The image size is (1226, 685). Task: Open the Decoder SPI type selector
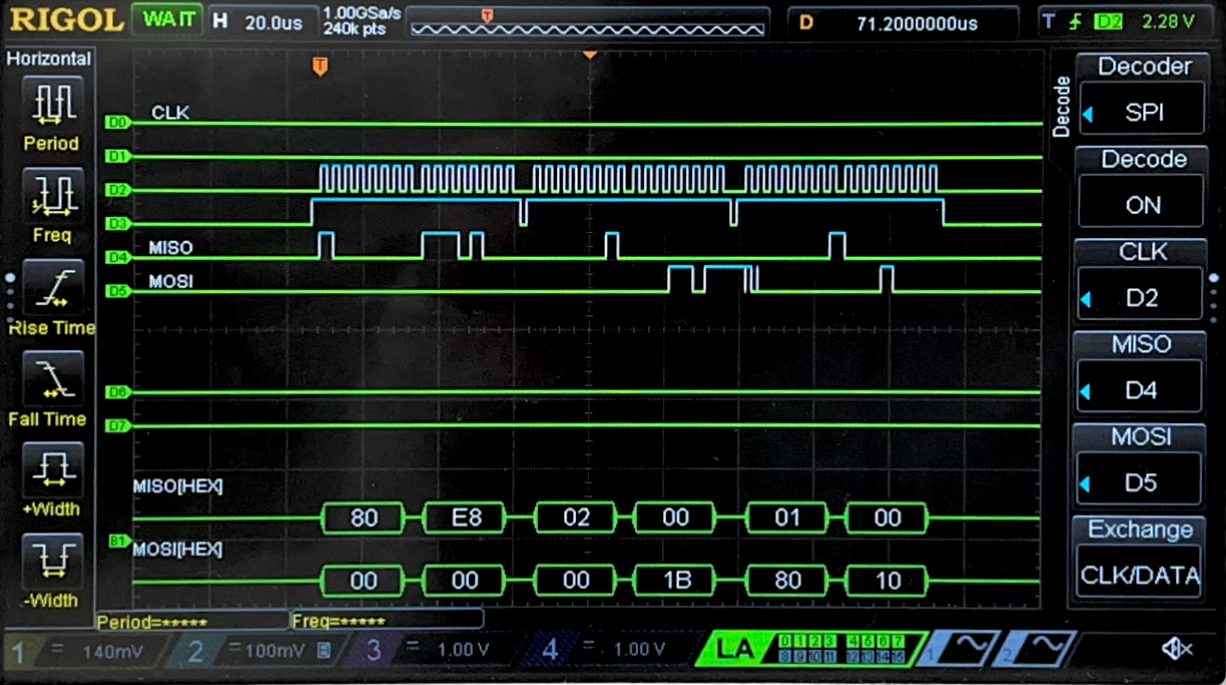click(x=1141, y=112)
